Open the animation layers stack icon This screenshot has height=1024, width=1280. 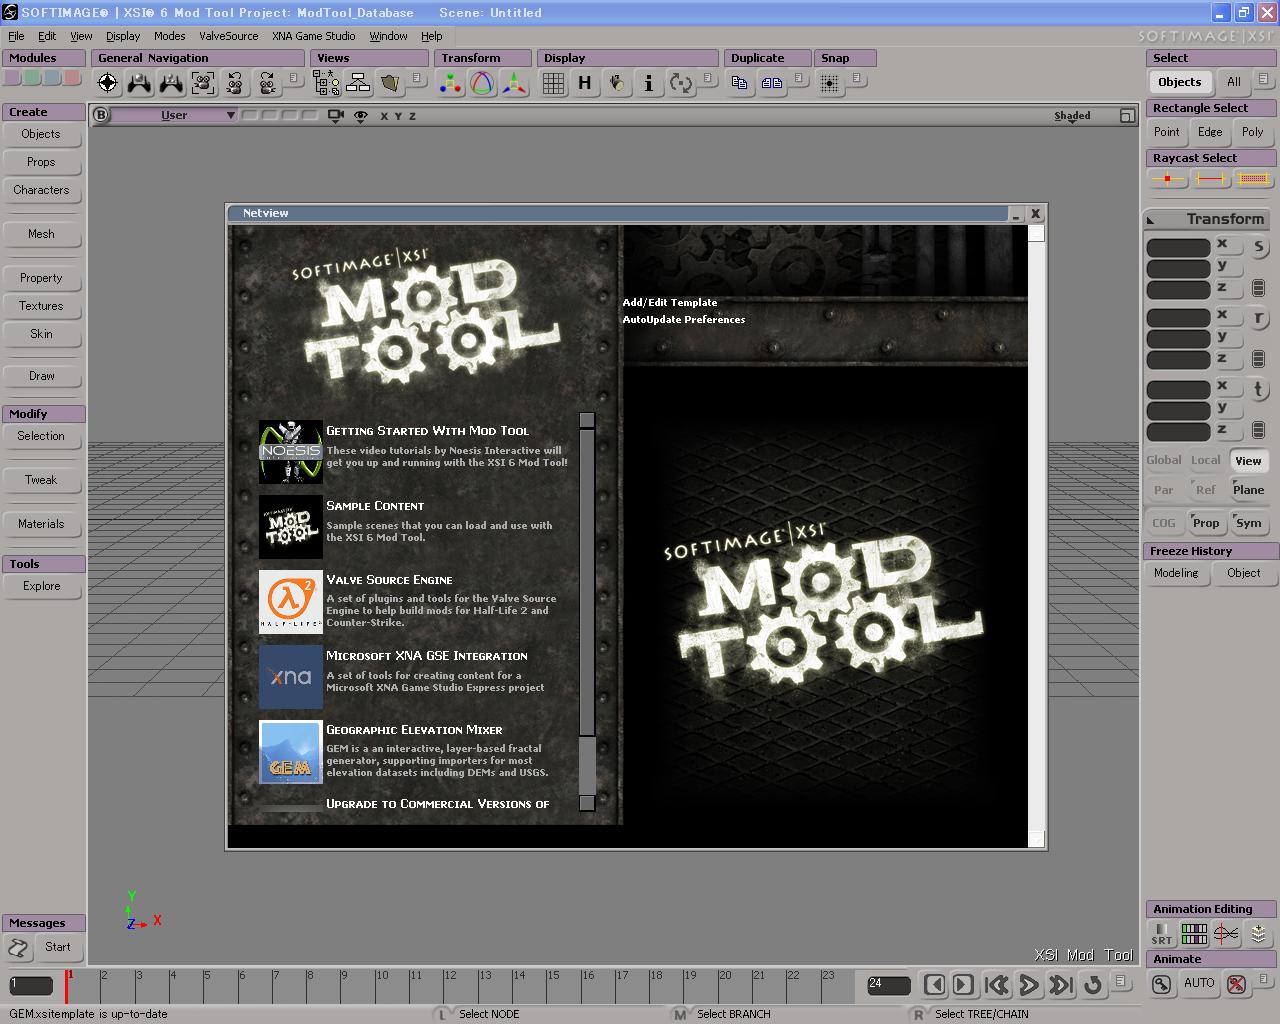(1258, 934)
